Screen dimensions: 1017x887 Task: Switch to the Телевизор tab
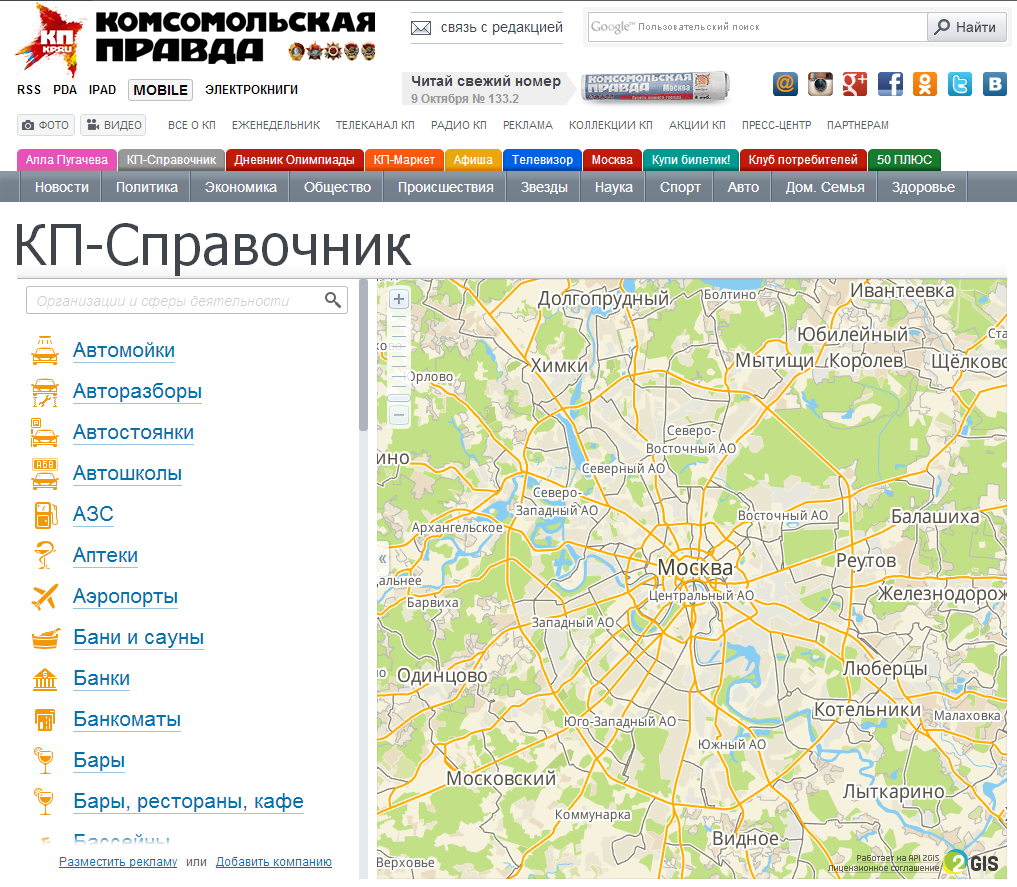click(542, 160)
